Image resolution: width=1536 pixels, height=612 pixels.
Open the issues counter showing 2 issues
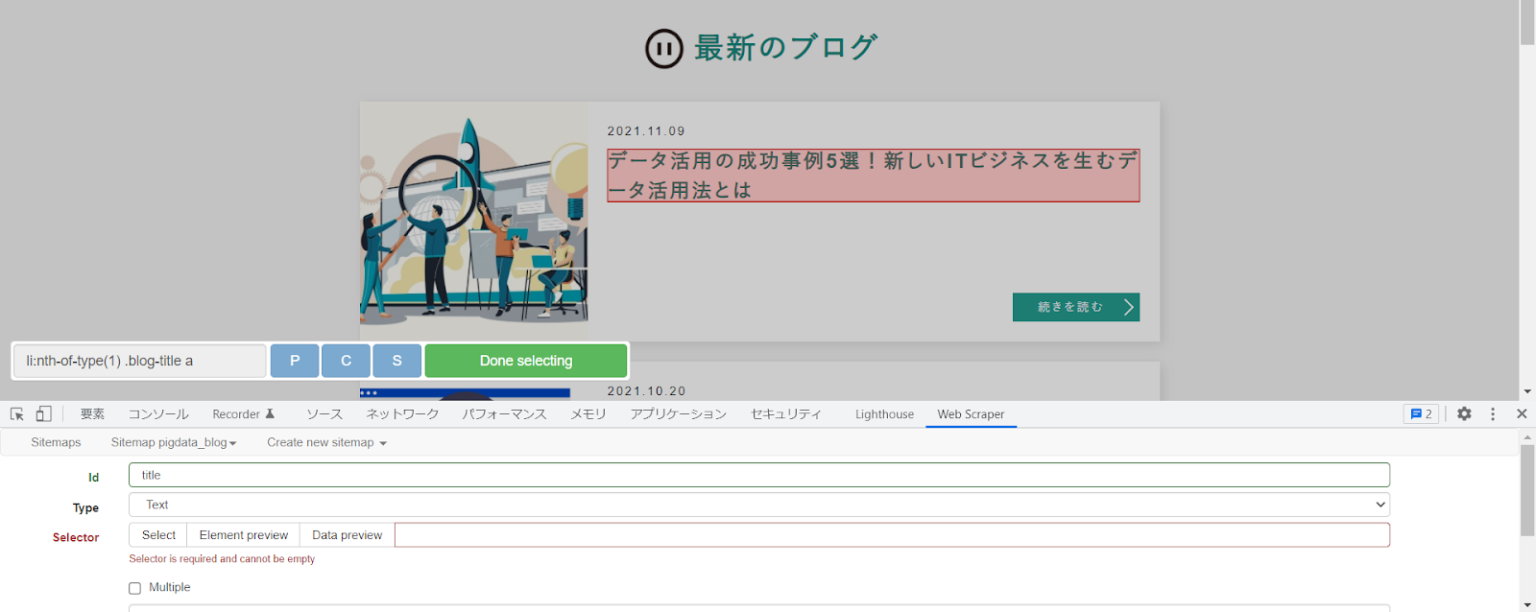(x=1421, y=413)
